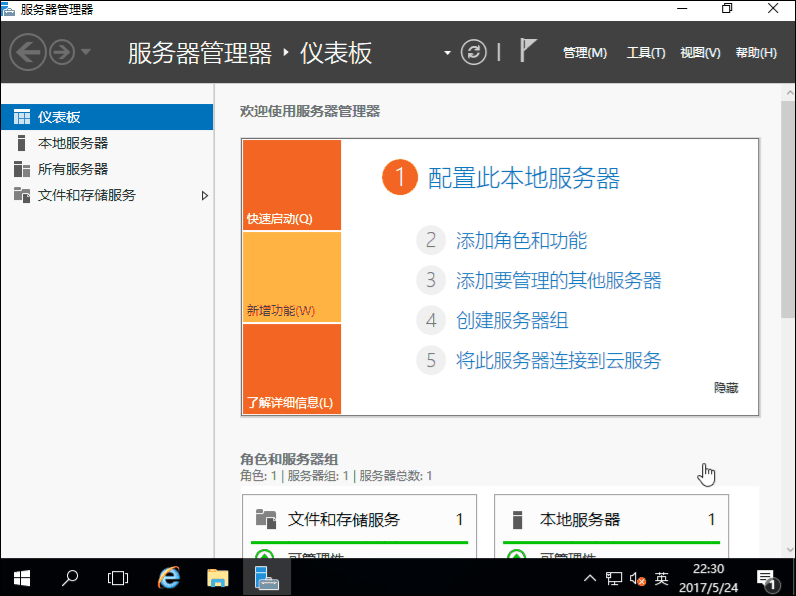Screen dimensions: 796x596
Task: Select 本地服务器 in the sidebar
Action: pyautogui.click(x=107, y=143)
